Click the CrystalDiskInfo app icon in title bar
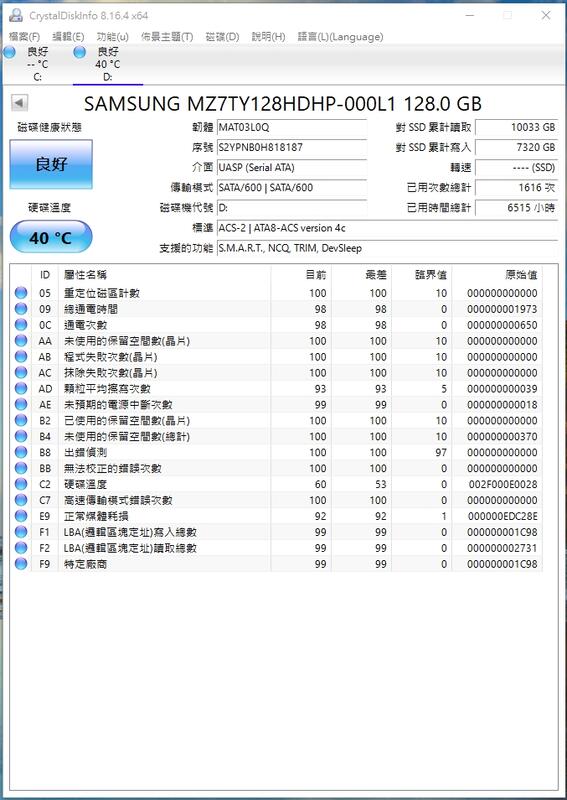The image size is (567, 800). click(16, 15)
